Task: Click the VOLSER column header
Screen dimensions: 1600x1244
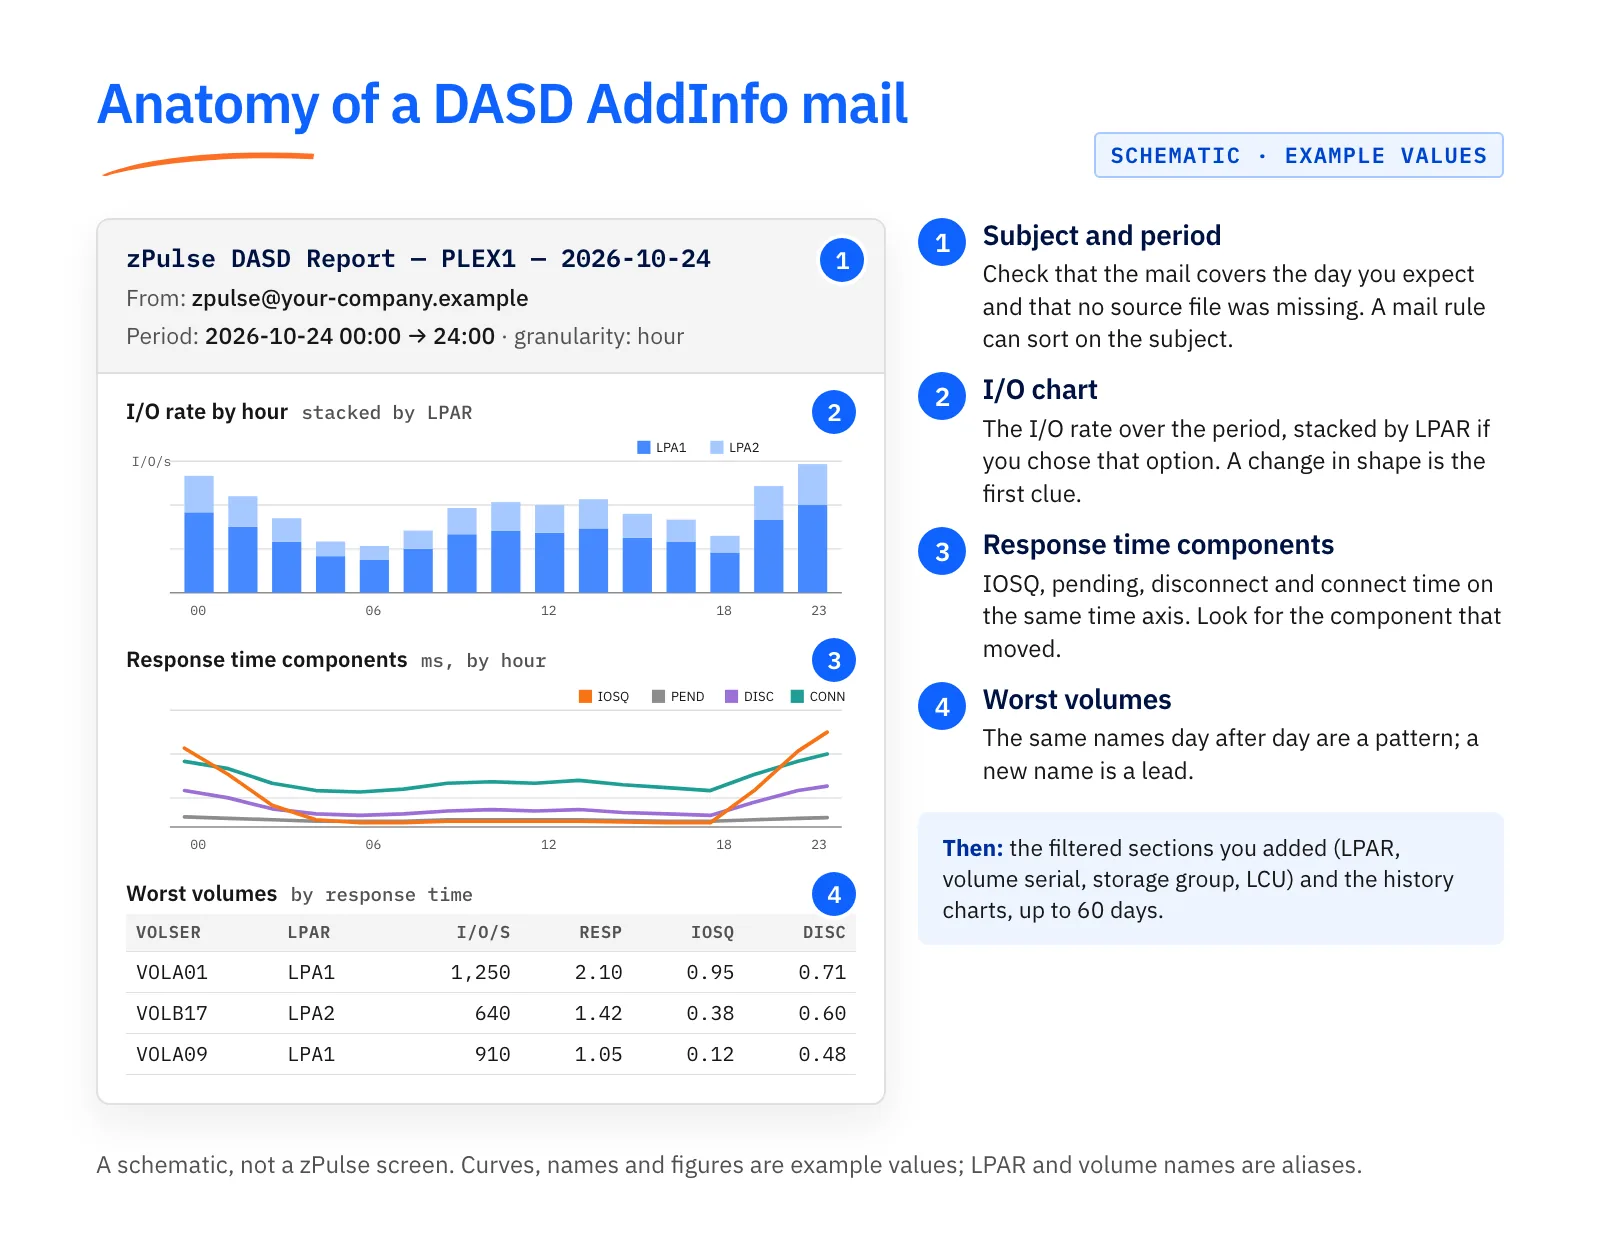Action: 168,932
